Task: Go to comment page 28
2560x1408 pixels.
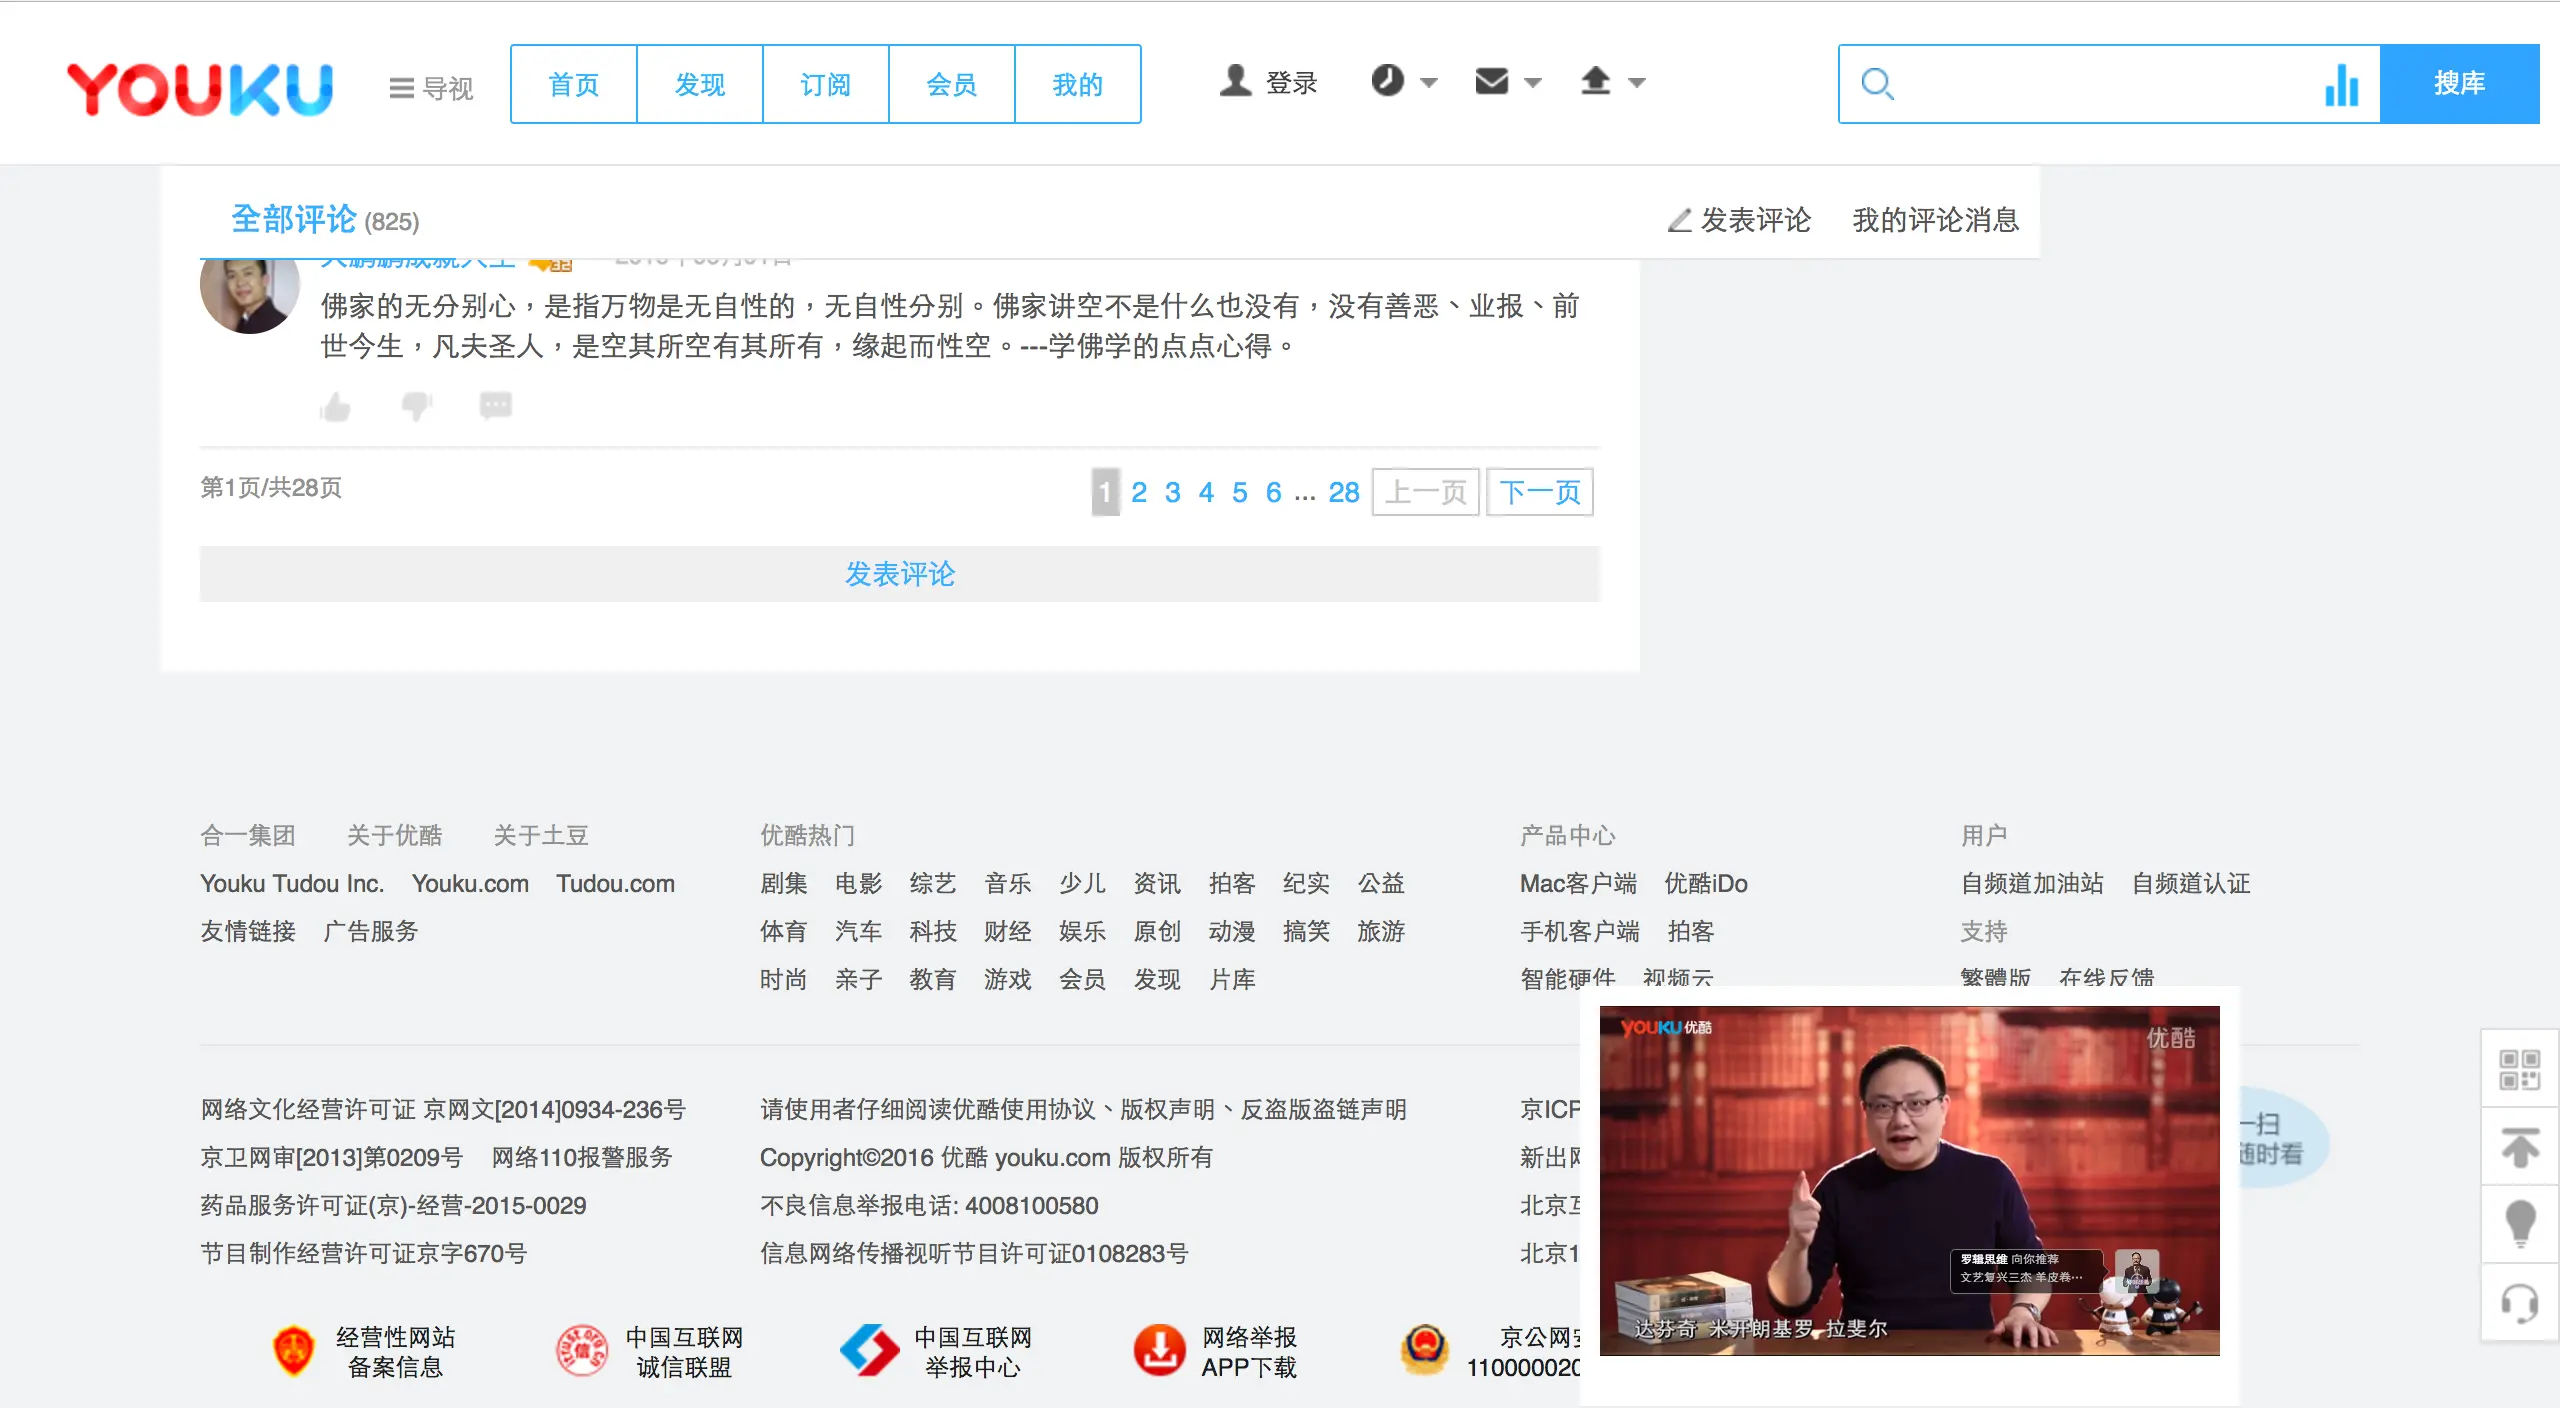Action: 1343,492
